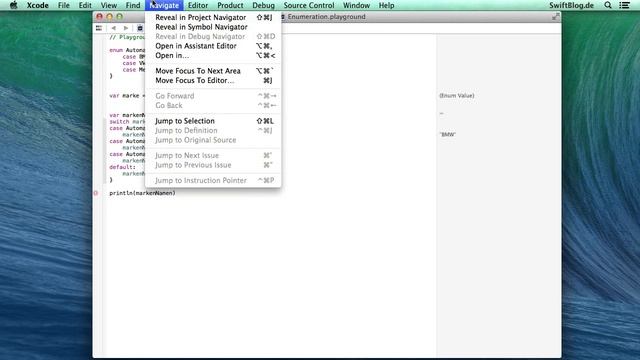Viewport: 640px width, 360px height.
Task: Click the related items grid icon in jump bar
Action: click(x=99, y=28)
